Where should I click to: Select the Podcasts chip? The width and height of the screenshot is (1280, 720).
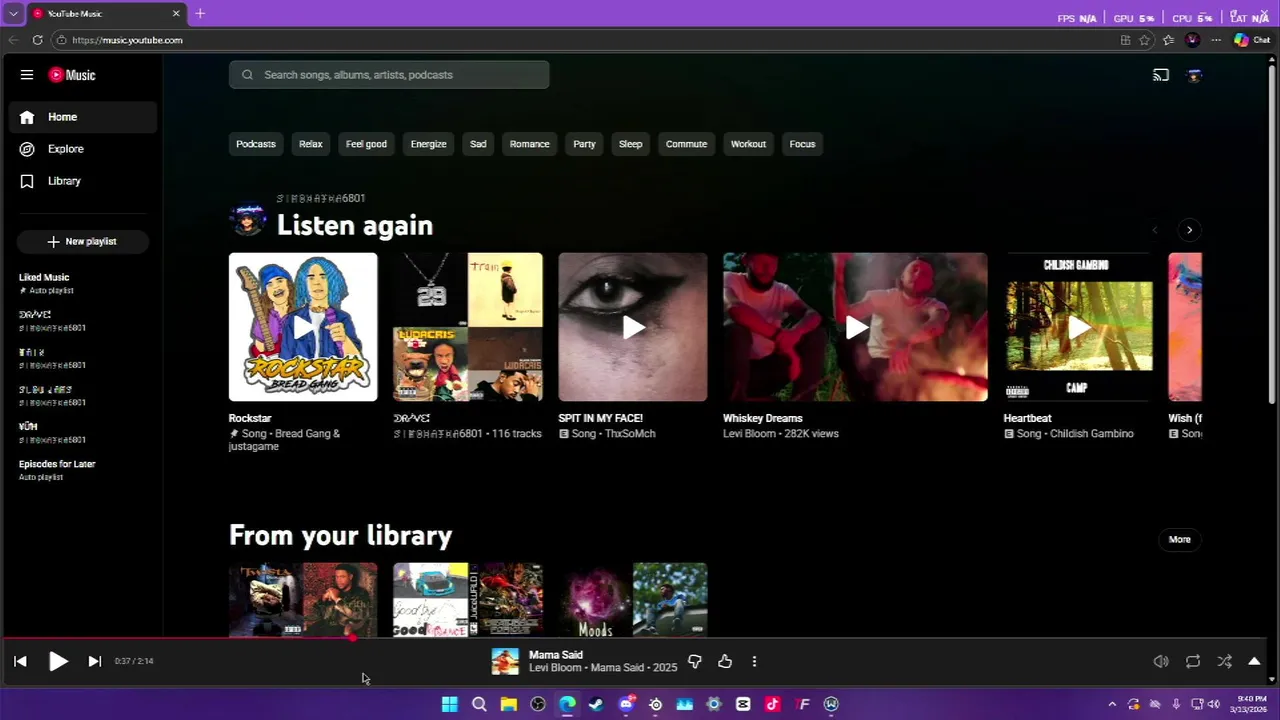[256, 144]
